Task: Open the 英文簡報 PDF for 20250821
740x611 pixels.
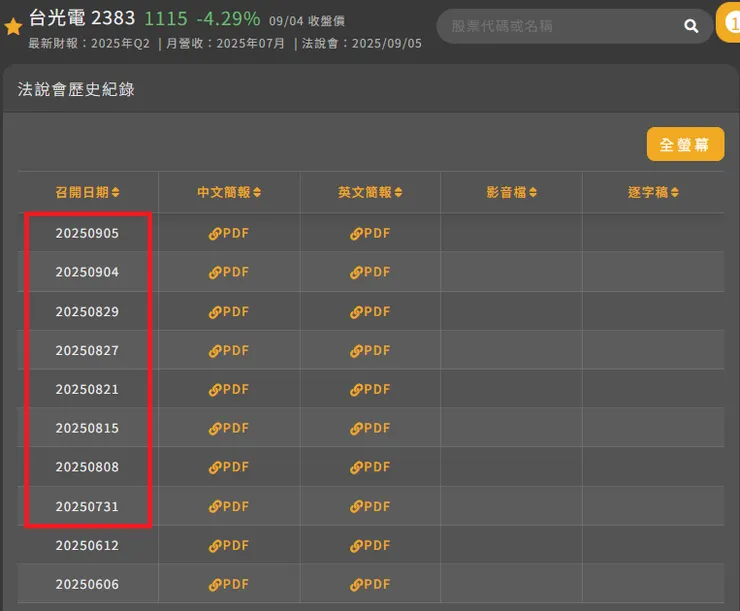Action: 370,389
